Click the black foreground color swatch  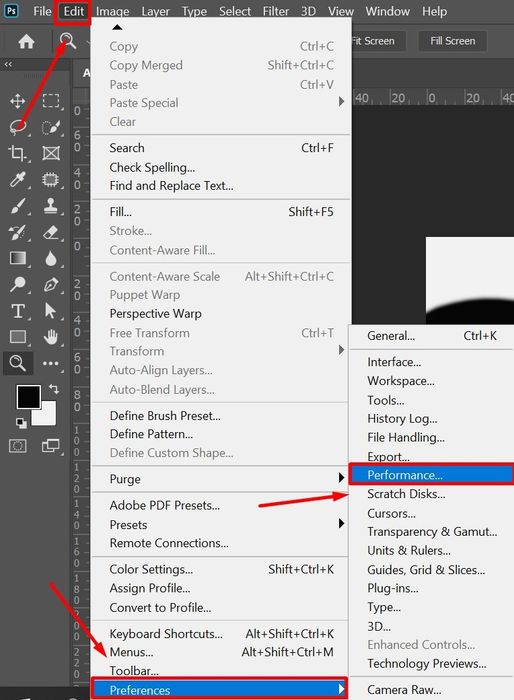click(x=29, y=396)
